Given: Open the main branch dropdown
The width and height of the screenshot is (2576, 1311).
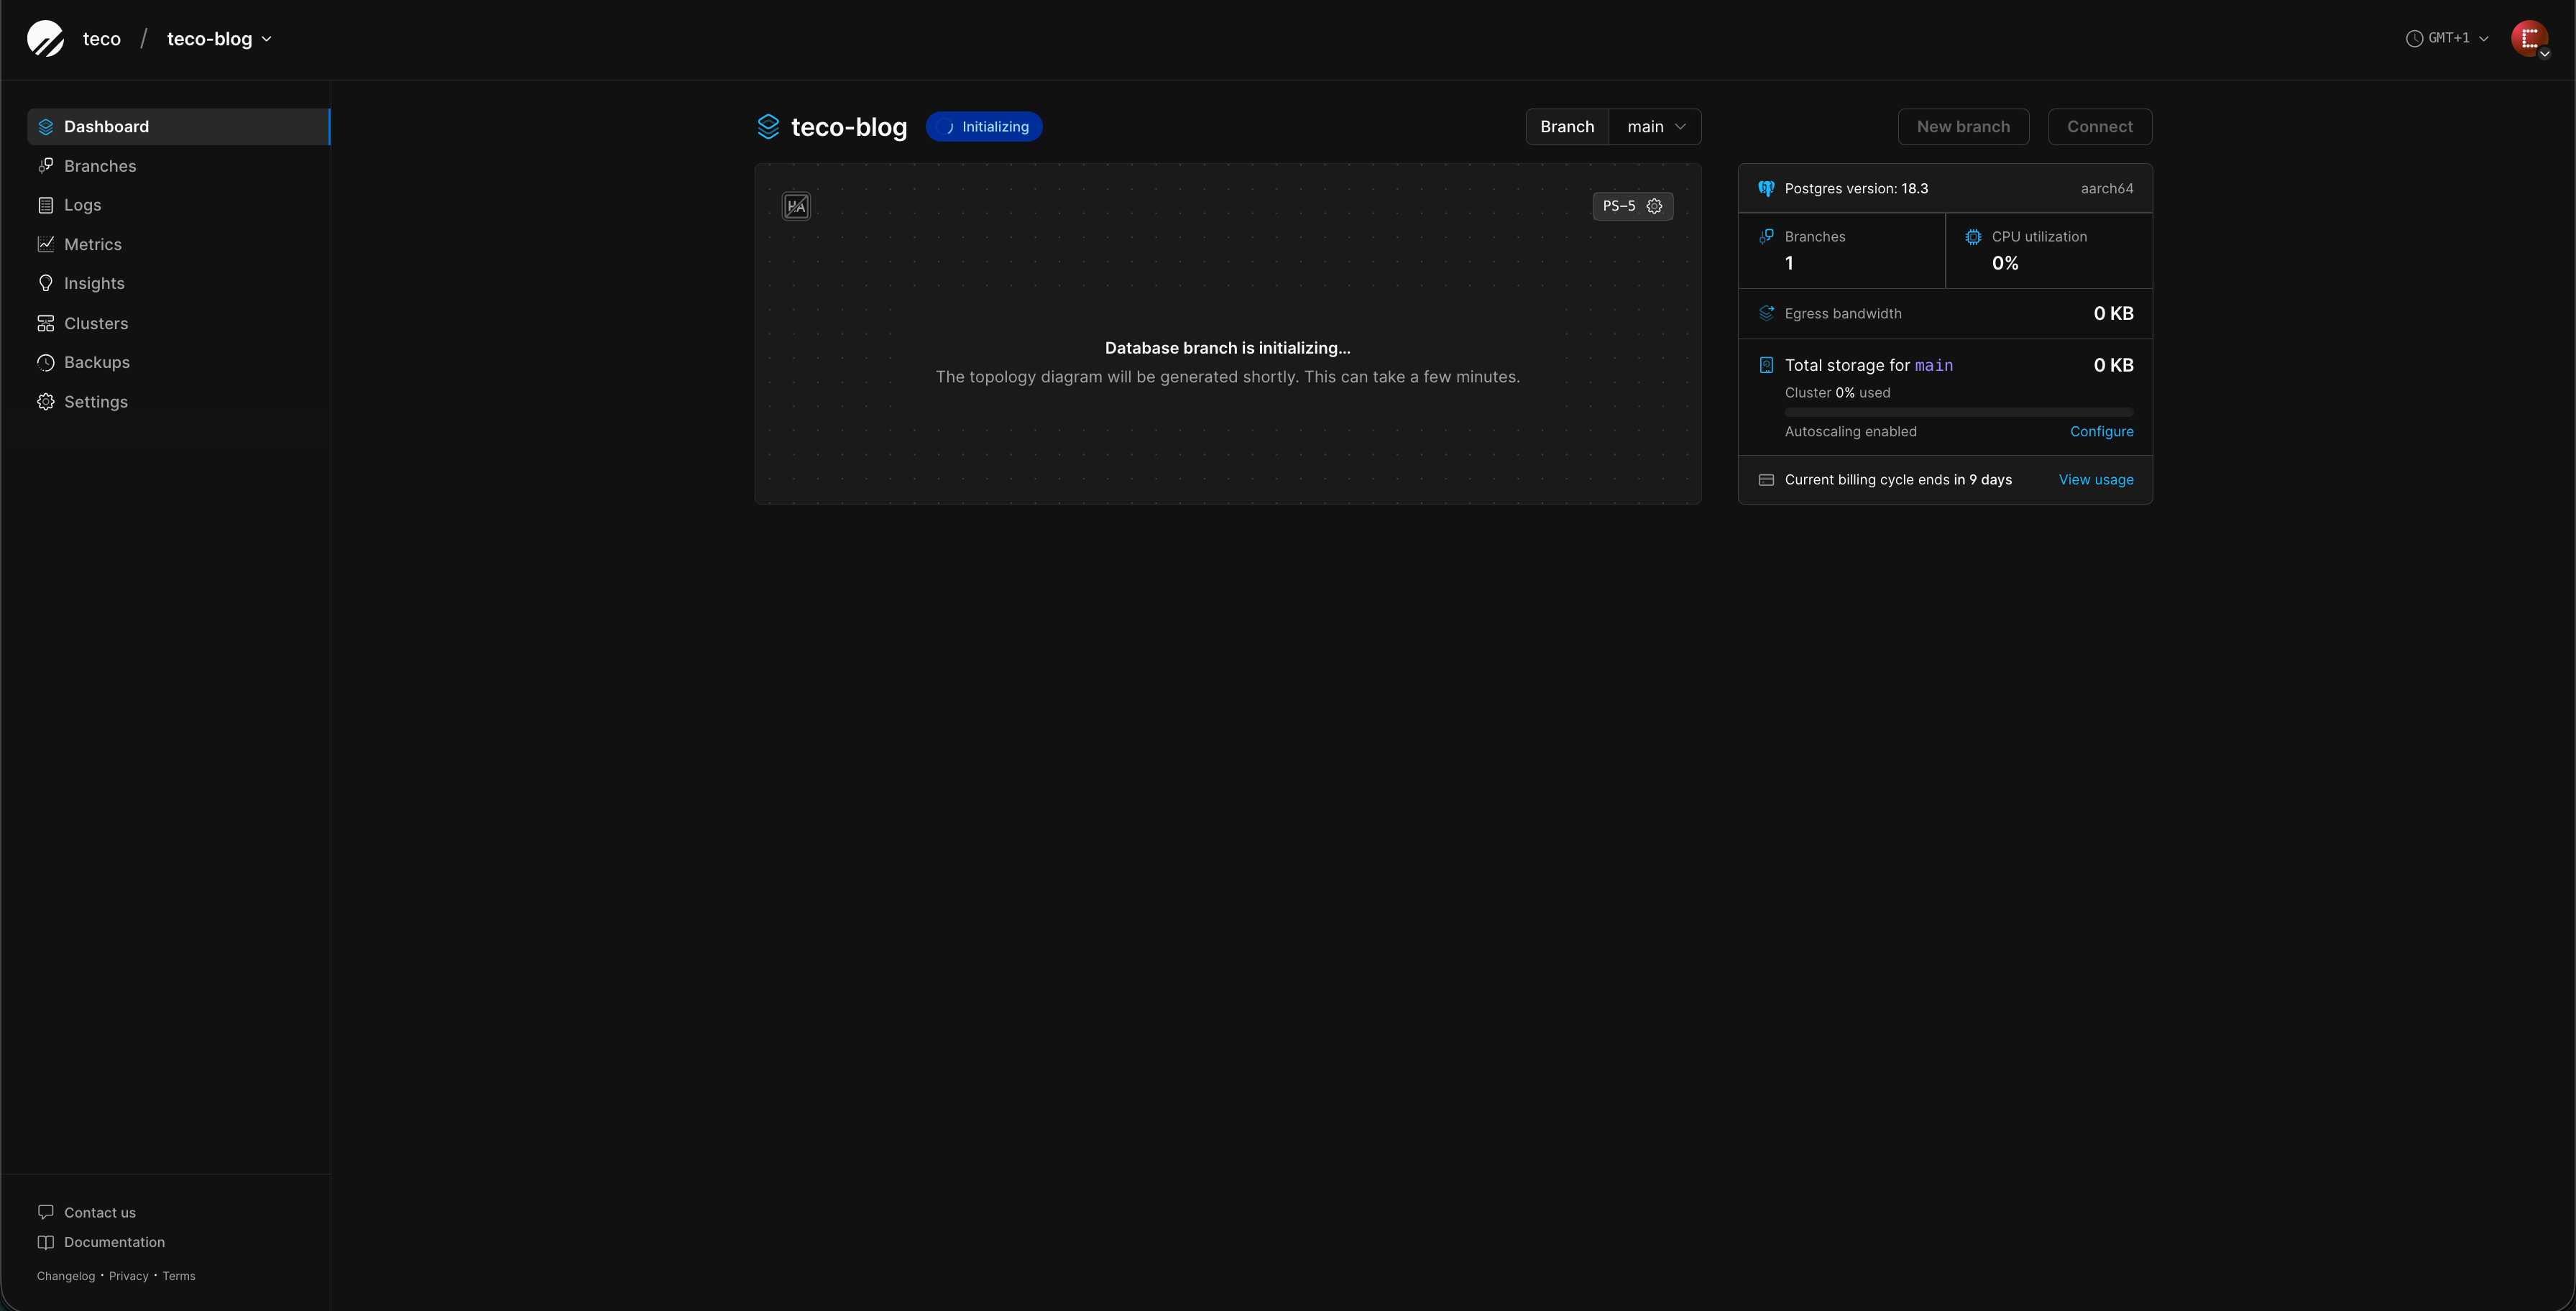Looking at the screenshot, I should pos(1655,127).
